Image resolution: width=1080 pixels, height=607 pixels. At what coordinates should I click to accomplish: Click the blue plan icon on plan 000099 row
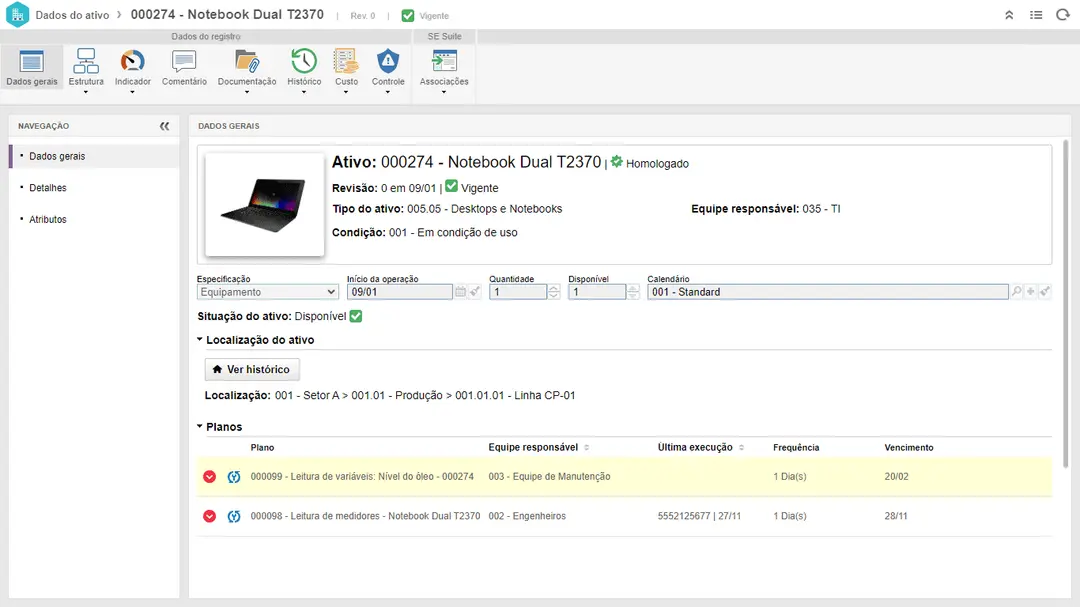[x=234, y=477]
